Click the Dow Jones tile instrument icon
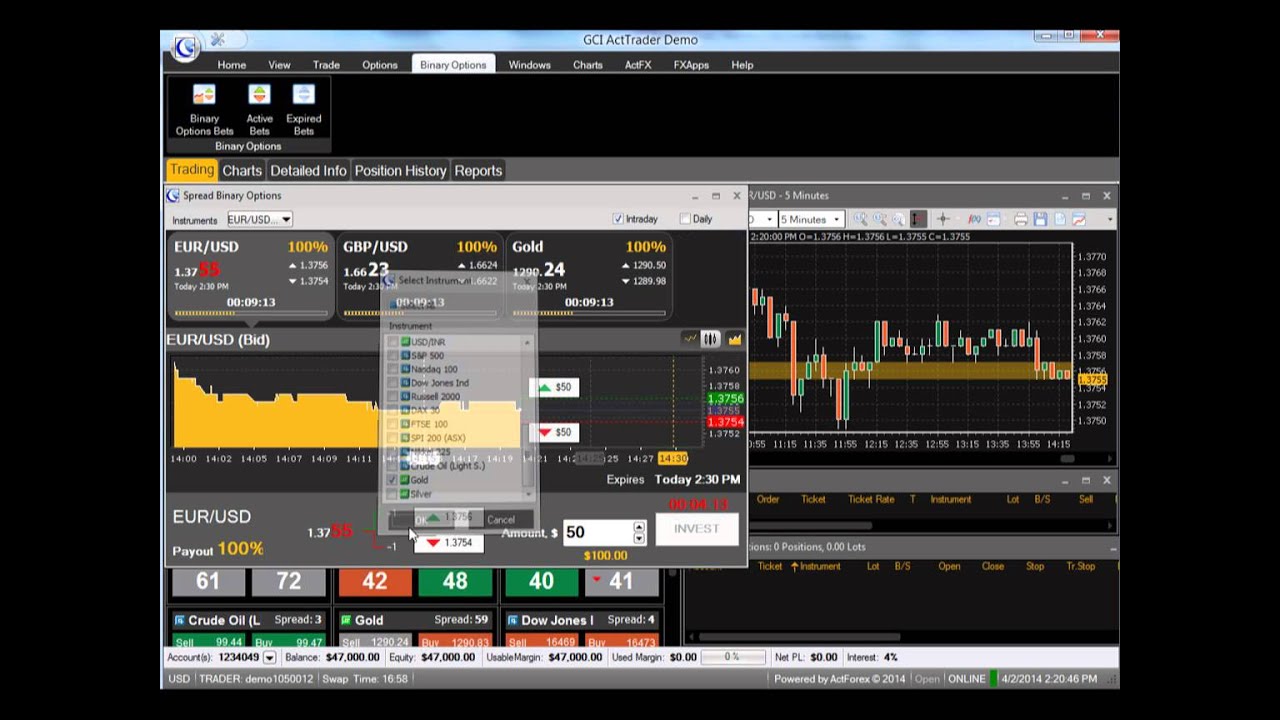The image size is (1280, 720). (x=514, y=620)
